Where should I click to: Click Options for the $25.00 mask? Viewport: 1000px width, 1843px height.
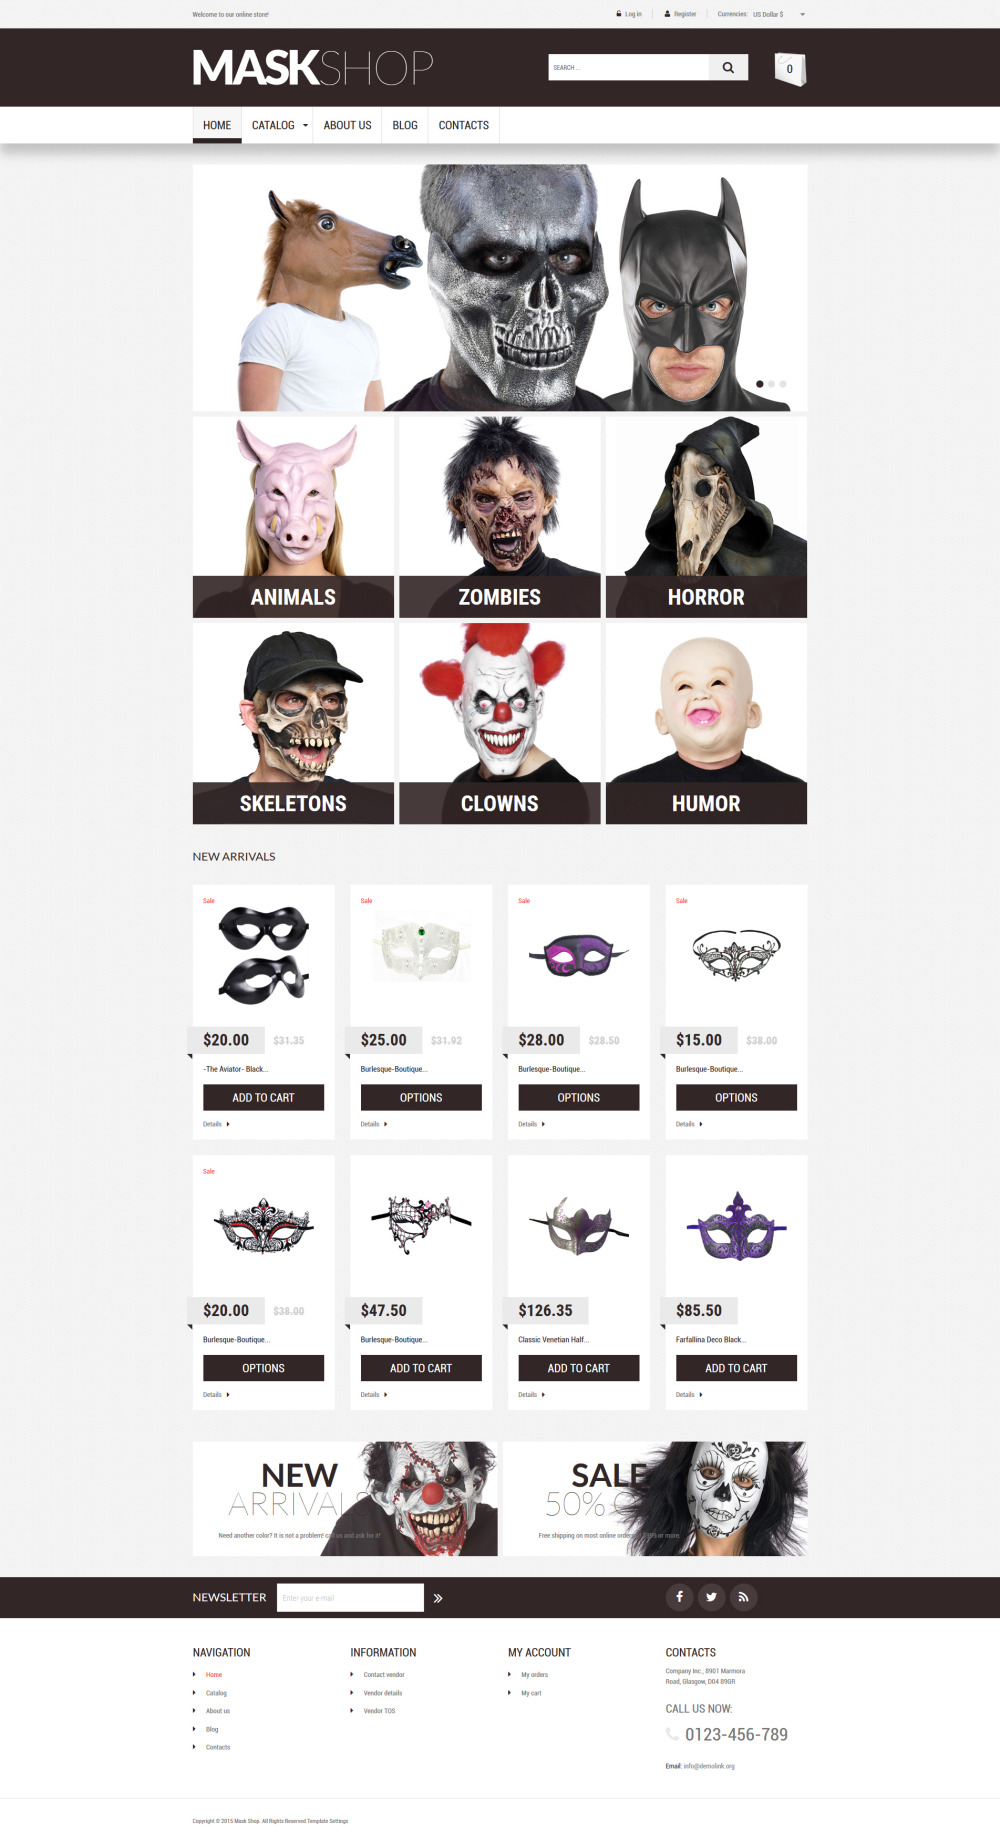click(x=421, y=1097)
